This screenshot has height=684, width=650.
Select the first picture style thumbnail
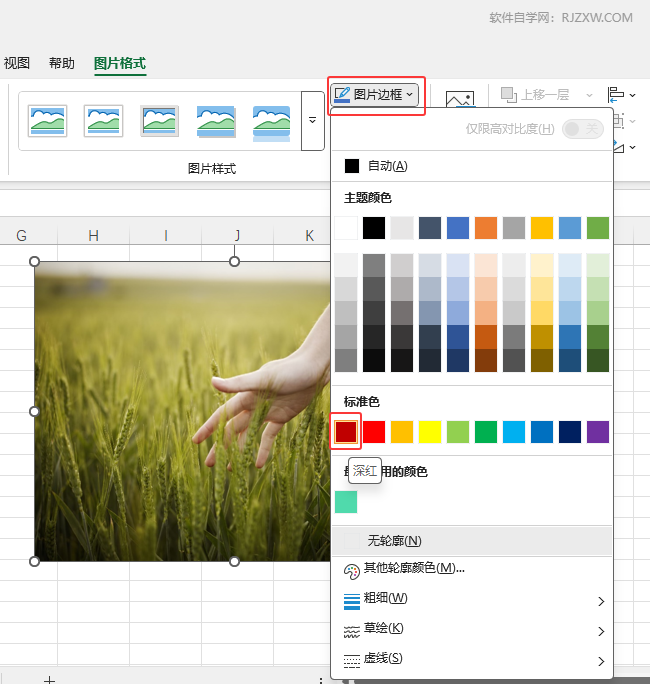point(47,121)
